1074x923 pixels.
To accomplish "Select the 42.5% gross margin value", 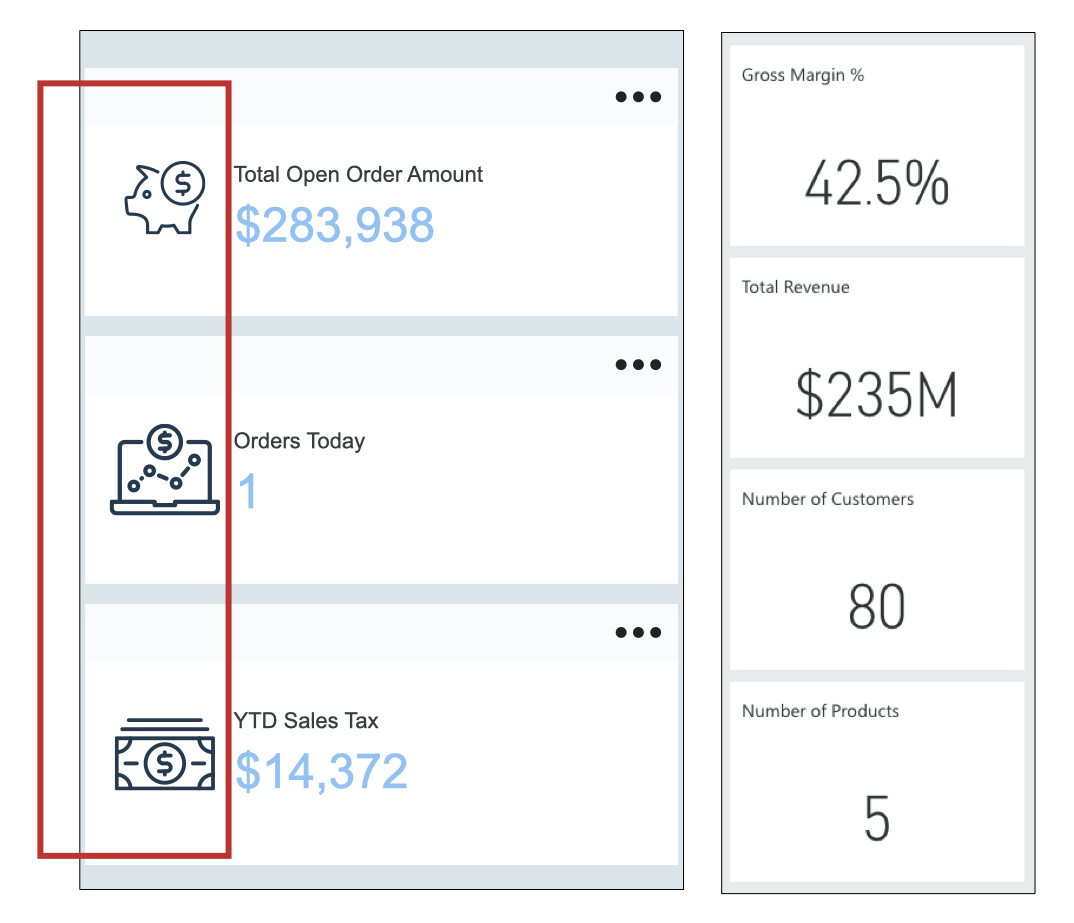I will [876, 184].
